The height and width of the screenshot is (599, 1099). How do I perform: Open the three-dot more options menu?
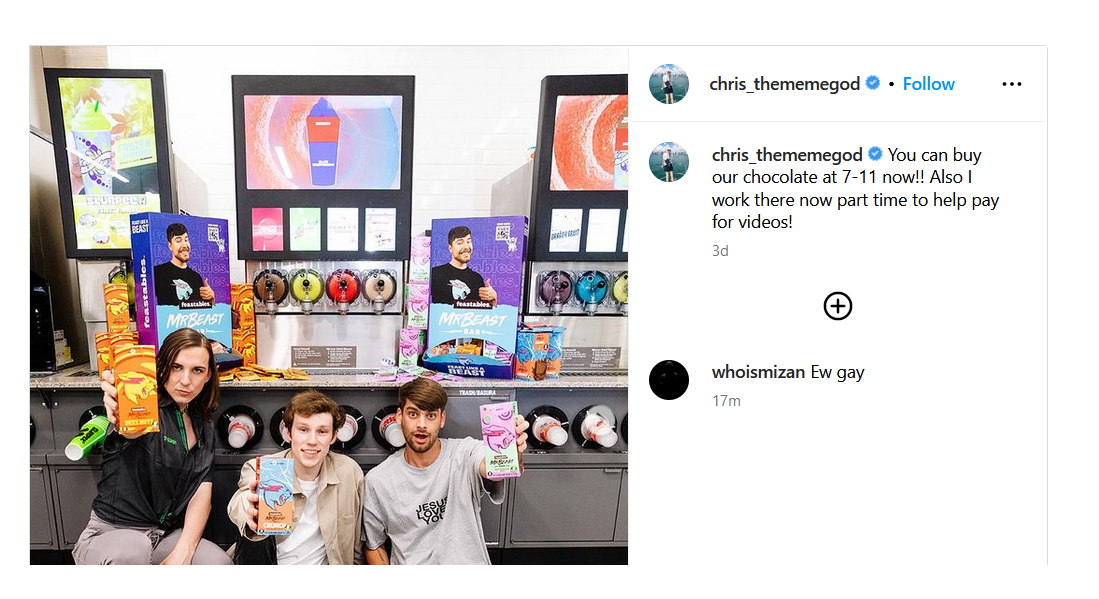click(x=1011, y=84)
